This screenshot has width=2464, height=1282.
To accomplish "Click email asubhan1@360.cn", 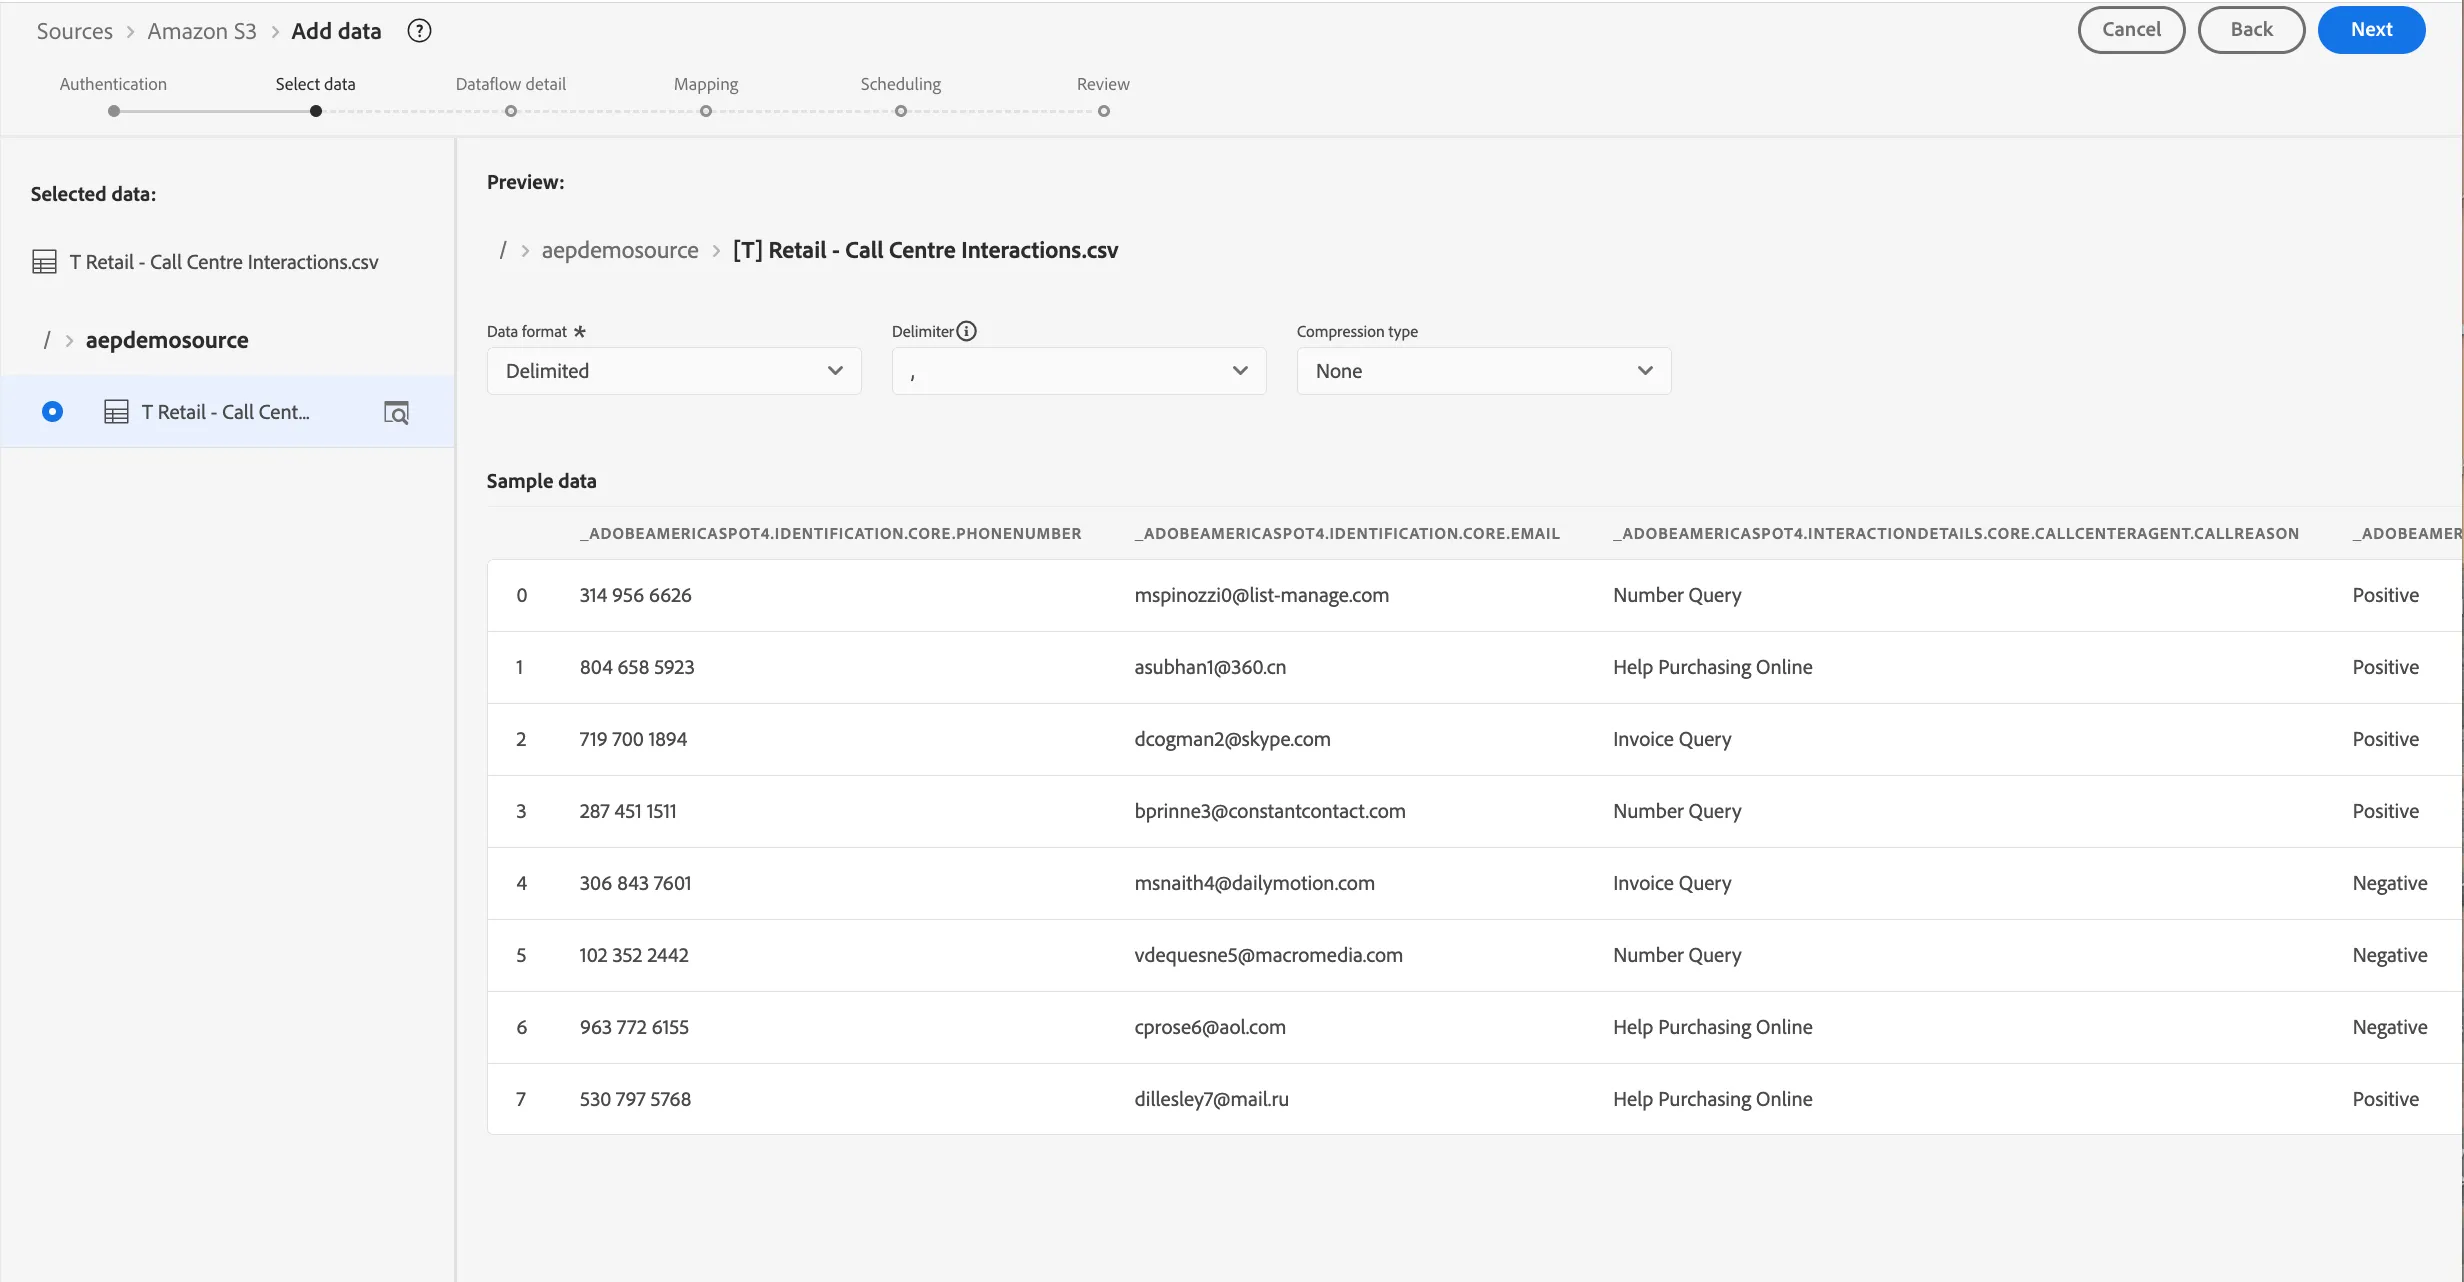I will [1210, 667].
